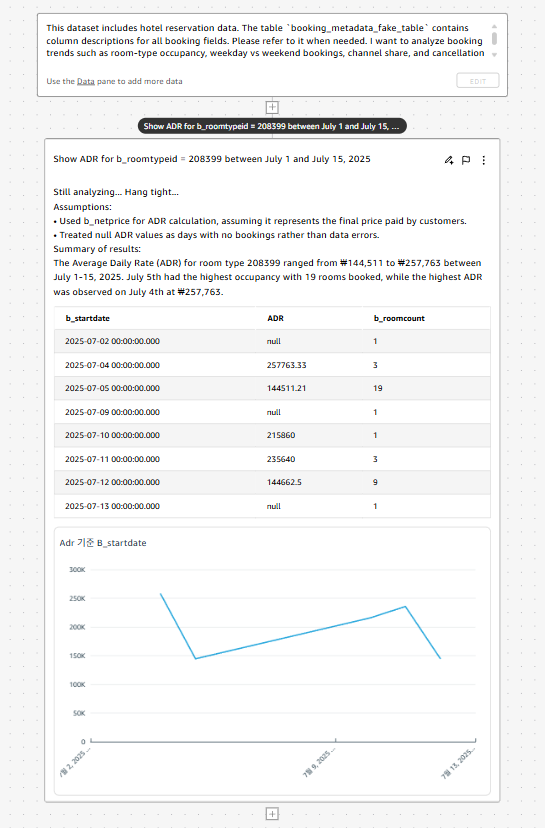Click the ADR prompt title in the card
Screen dimensions: 545x828
point(212,159)
